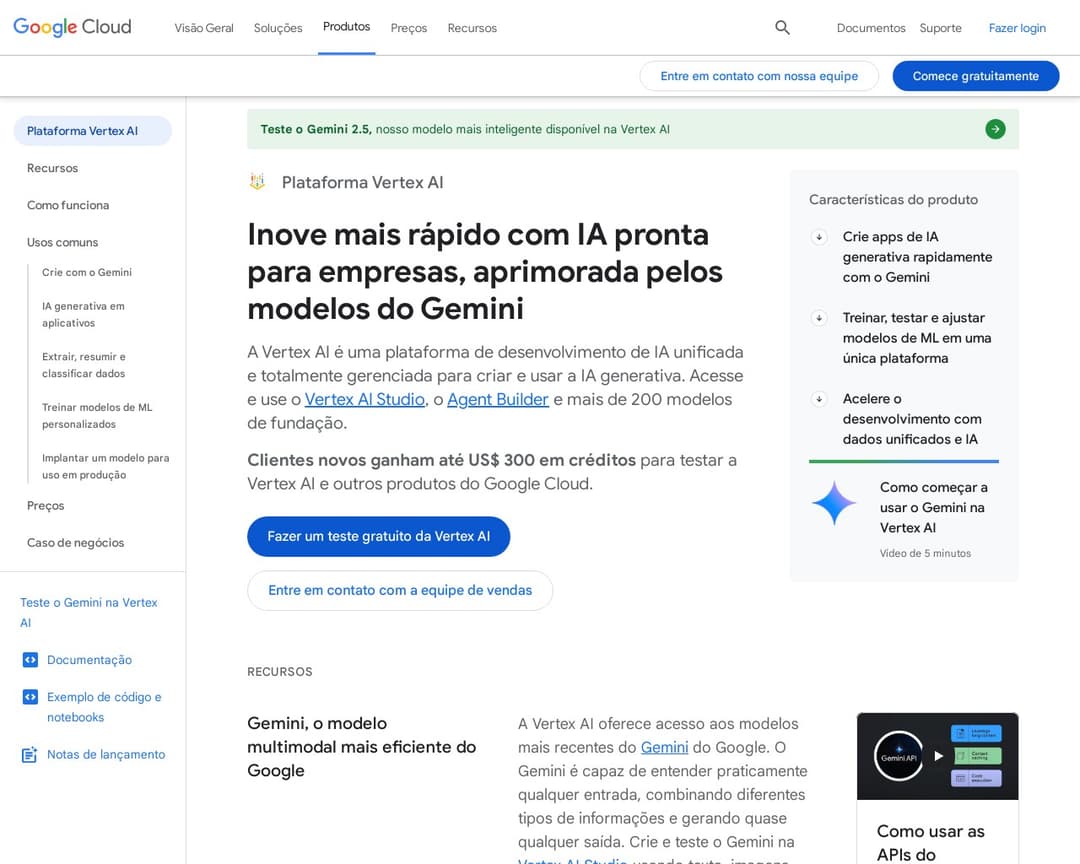The height and width of the screenshot is (864, 1080).
Task: Play the Gemini API video thumbnail
Action: 937,756
